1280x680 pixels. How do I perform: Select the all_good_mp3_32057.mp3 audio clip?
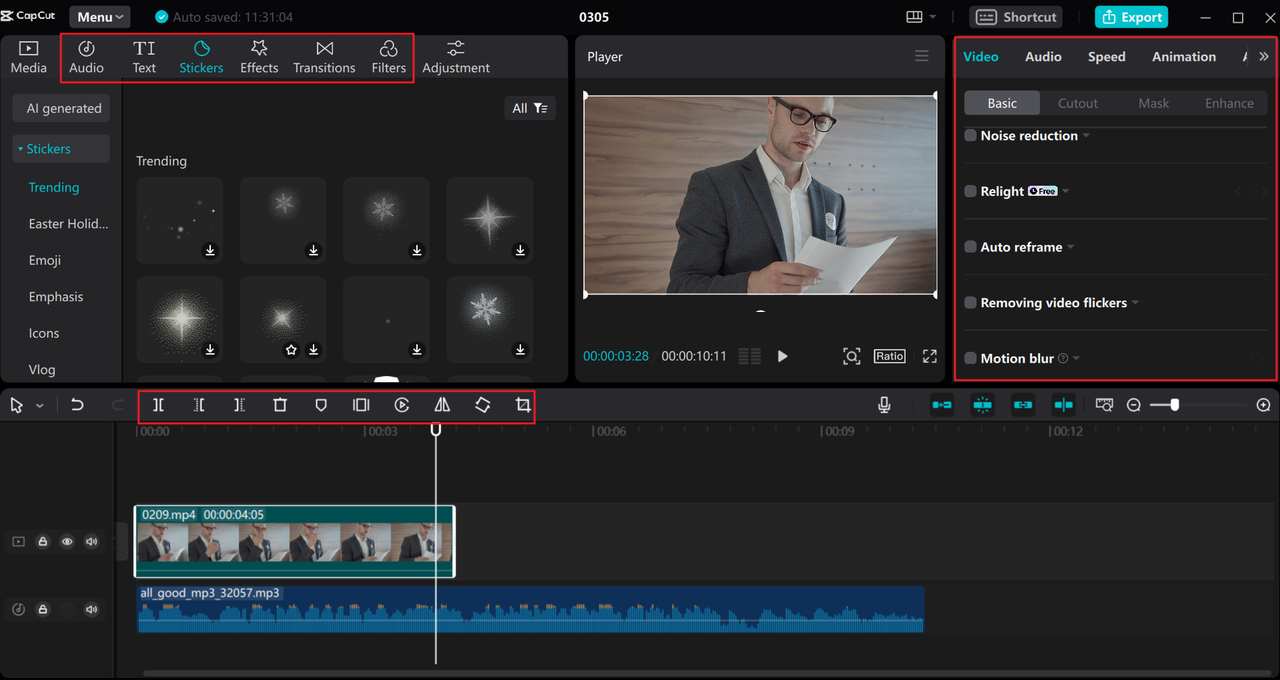click(530, 609)
